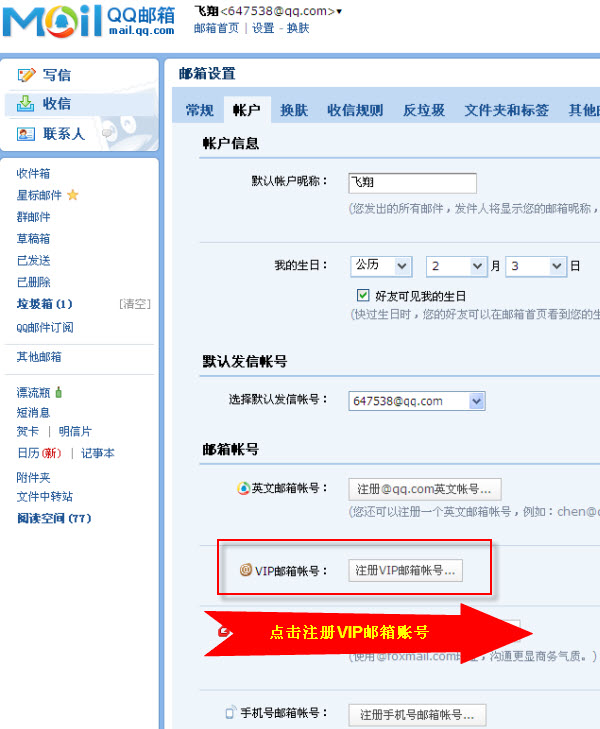The image size is (600, 729).
Task: Open the birthday month dropdown
Action: tap(456, 266)
